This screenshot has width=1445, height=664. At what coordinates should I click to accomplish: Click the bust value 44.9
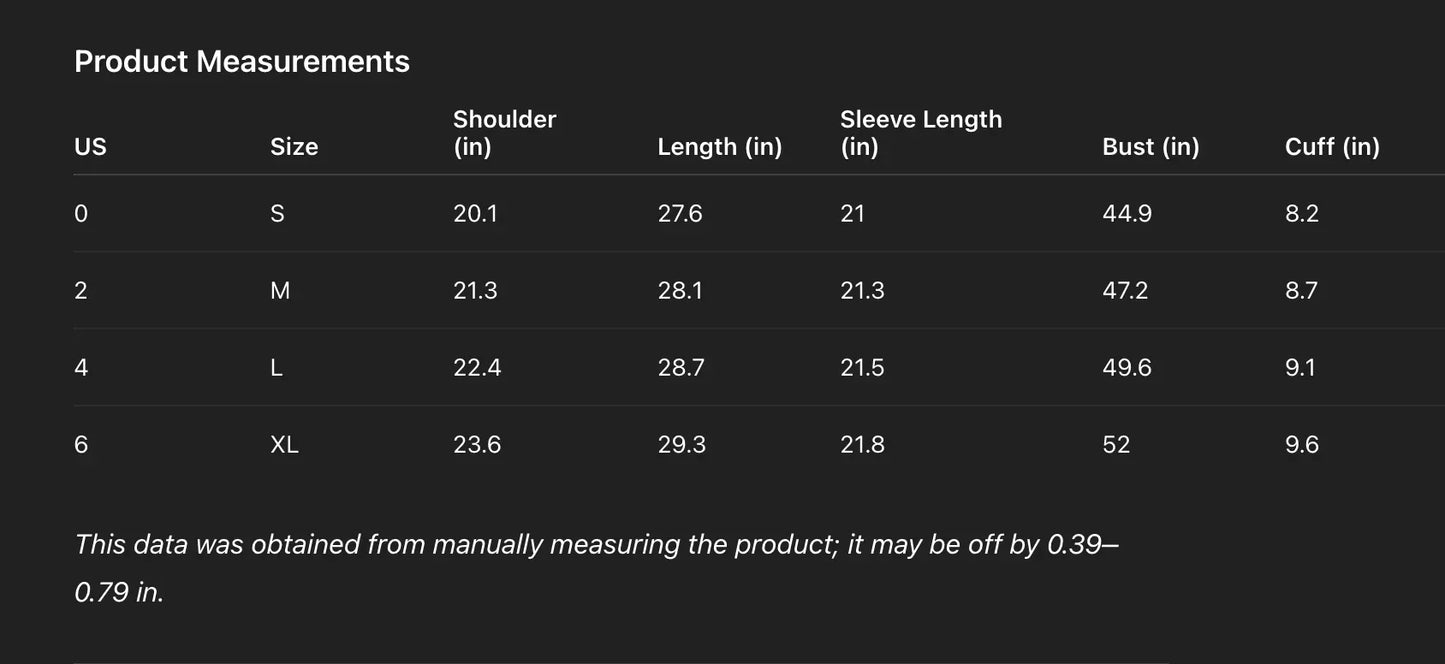1127,214
